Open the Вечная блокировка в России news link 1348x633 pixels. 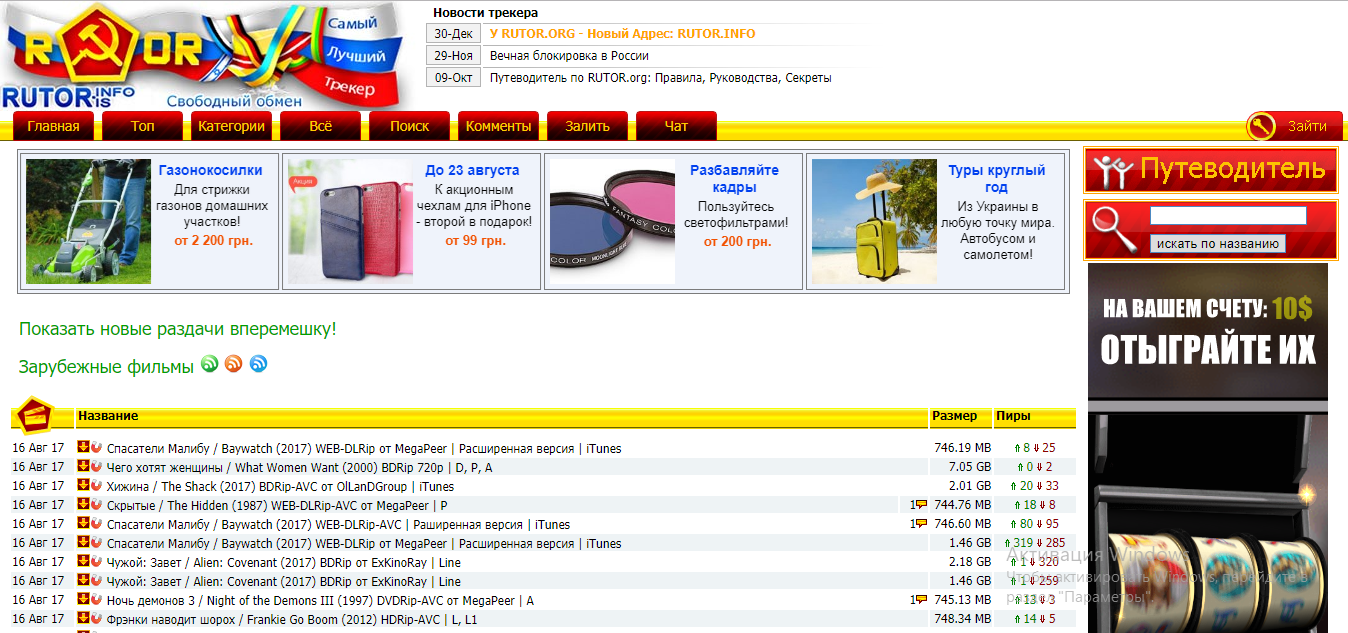click(x=569, y=56)
